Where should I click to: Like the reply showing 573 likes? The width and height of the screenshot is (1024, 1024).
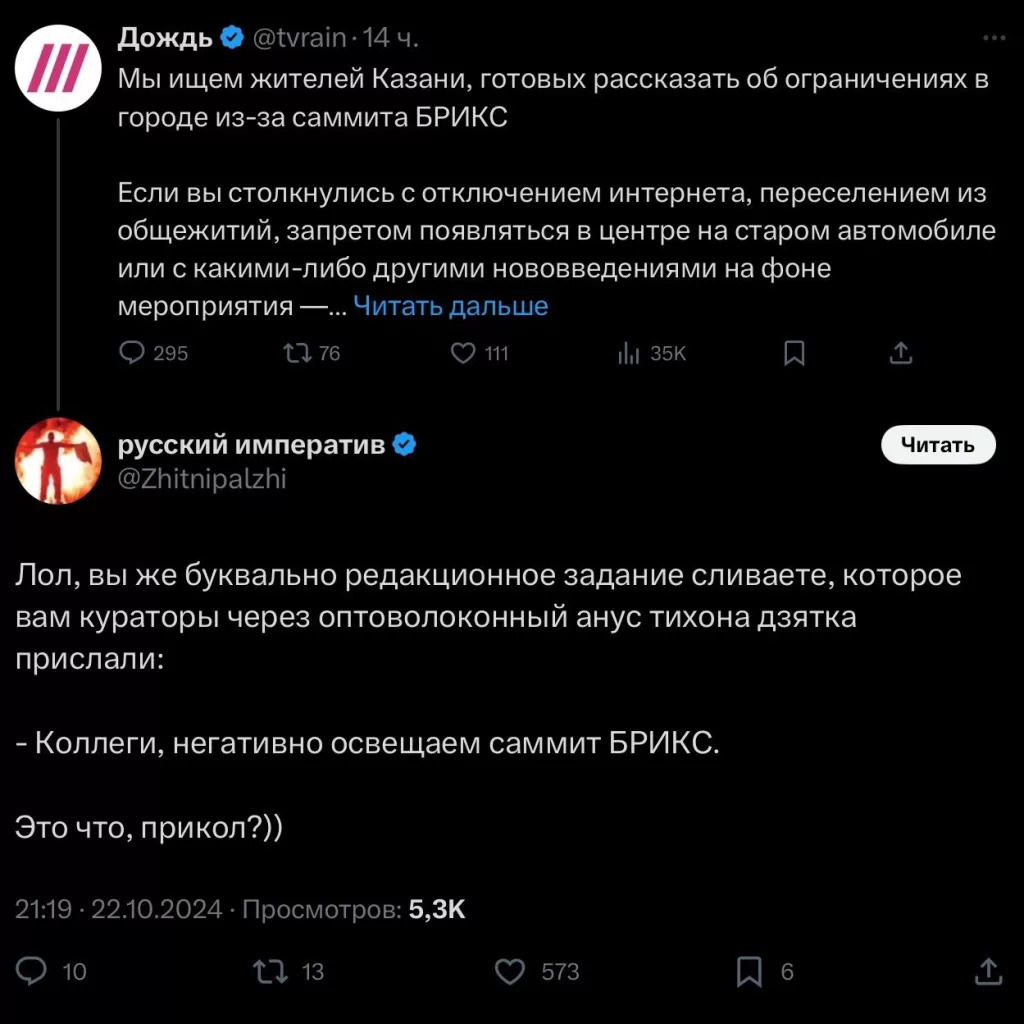pyautogui.click(x=510, y=971)
